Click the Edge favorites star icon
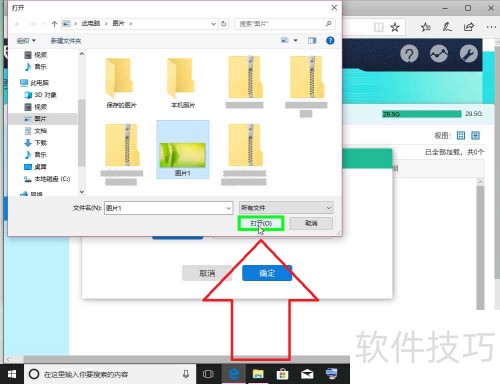The image size is (500, 384). click(395, 27)
